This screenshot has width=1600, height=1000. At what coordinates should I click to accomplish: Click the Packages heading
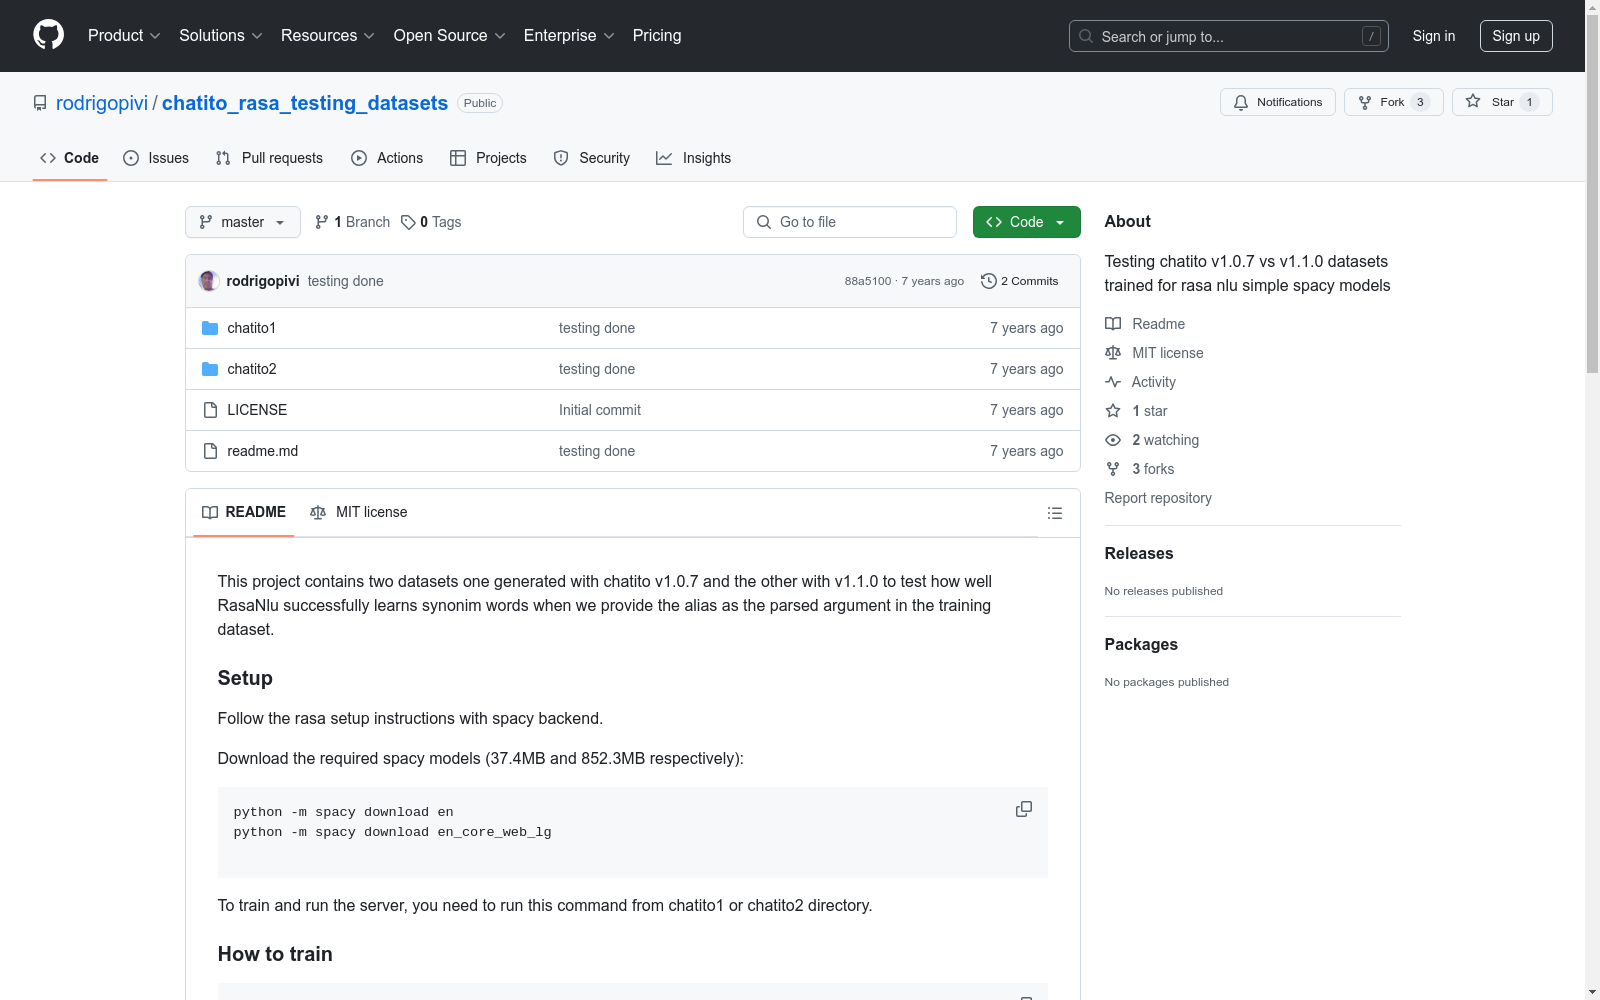(1141, 644)
